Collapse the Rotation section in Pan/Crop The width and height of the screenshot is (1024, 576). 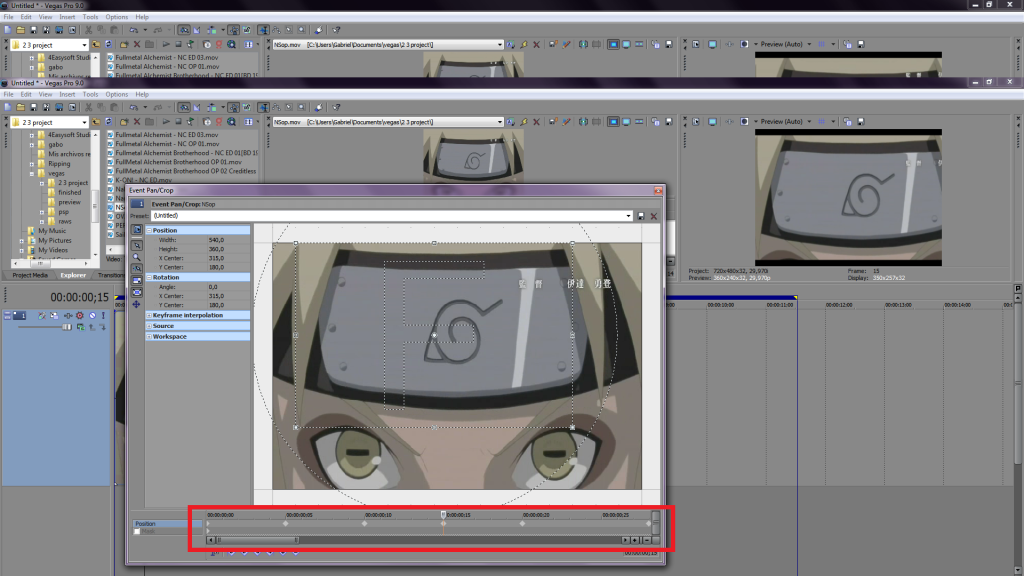pos(149,278)
